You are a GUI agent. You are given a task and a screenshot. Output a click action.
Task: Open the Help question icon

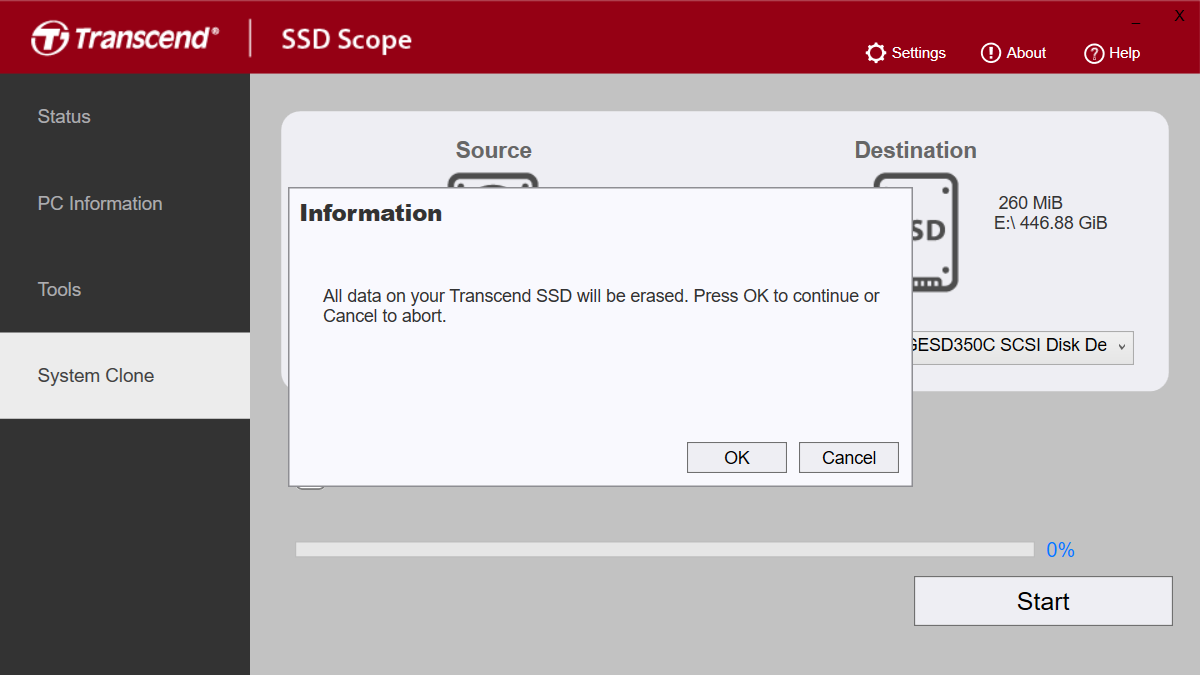pyautogui.click(x=1094, y=53)
